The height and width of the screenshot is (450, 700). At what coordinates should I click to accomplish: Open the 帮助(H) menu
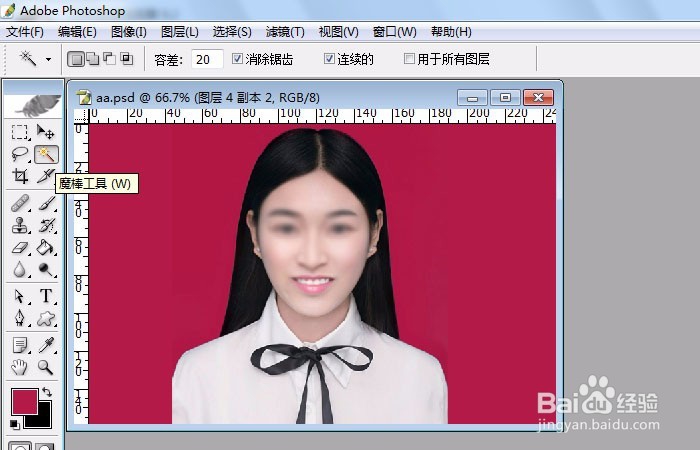[451, 32]
